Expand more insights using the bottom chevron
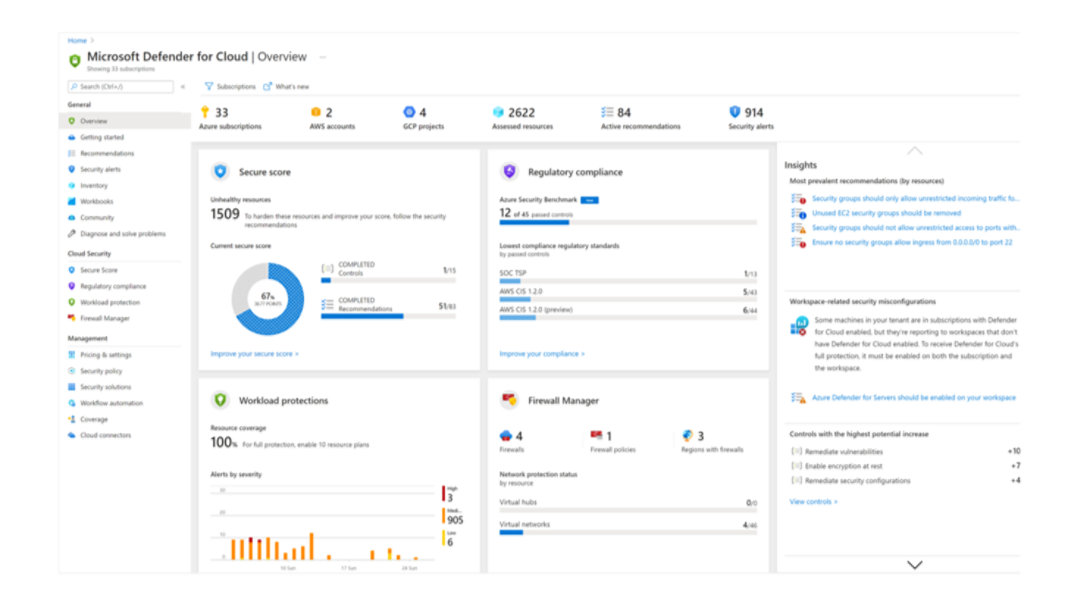This screenshot has height=606, width=1078. [x=914, y=564]
